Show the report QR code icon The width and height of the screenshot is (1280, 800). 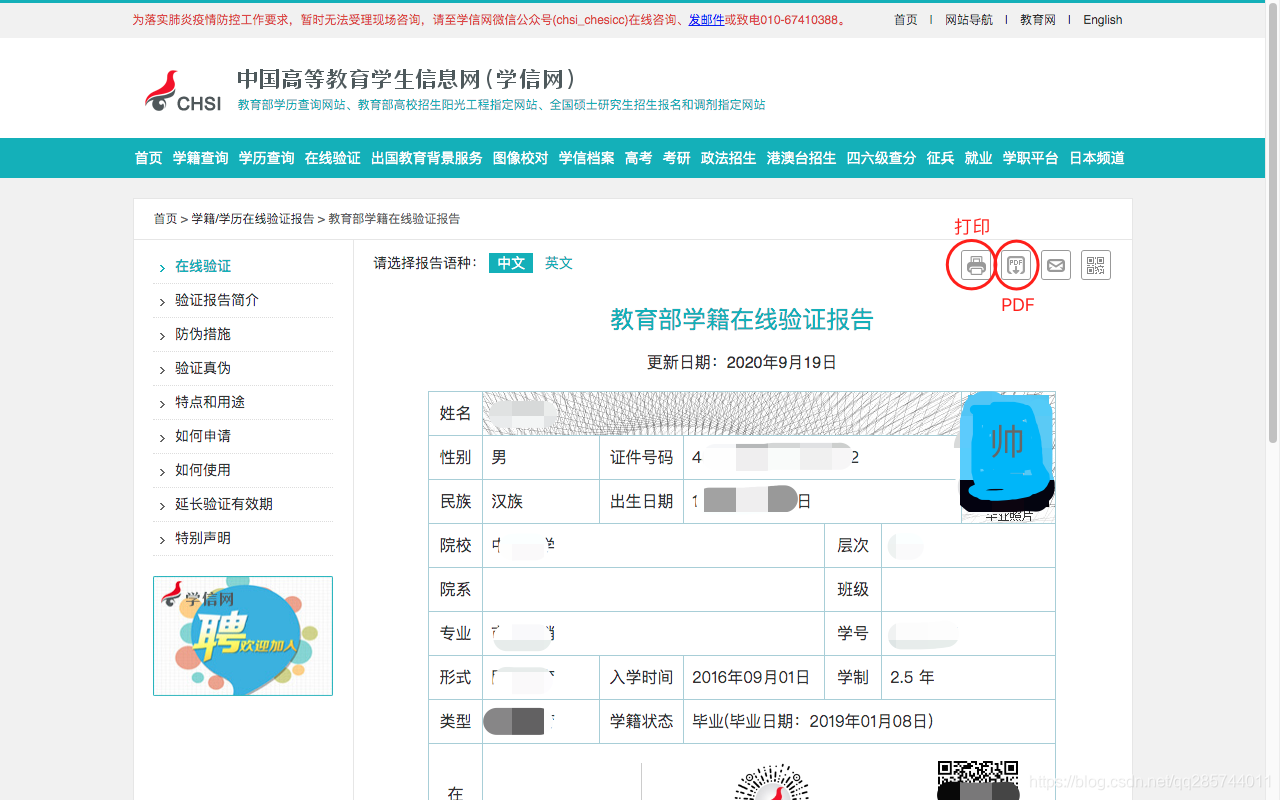[1096, 265]
